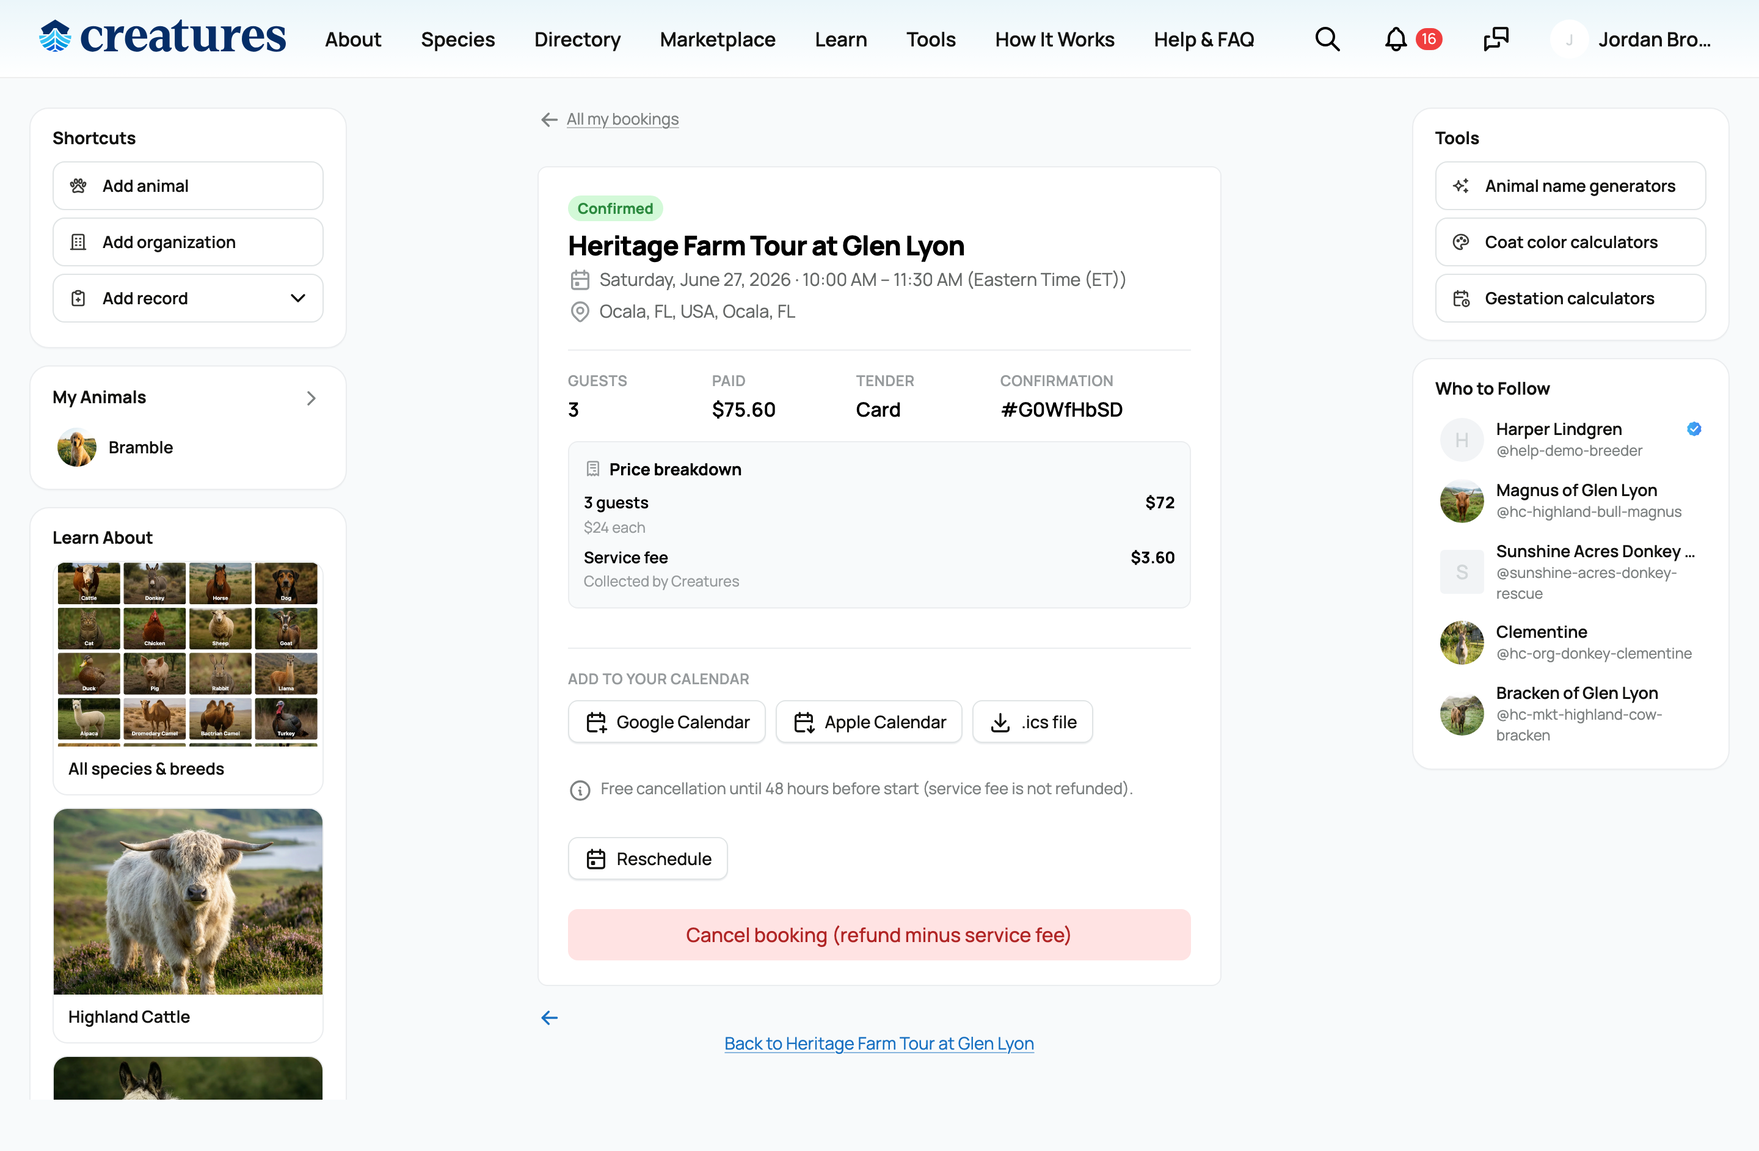Follow the All my bookings link

coord(623,119)
